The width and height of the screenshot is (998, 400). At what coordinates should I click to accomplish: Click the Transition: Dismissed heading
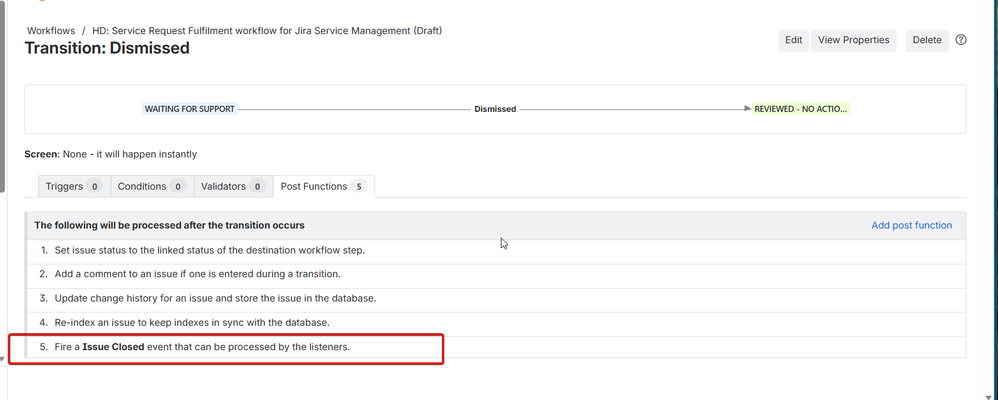tap(107, 48)
